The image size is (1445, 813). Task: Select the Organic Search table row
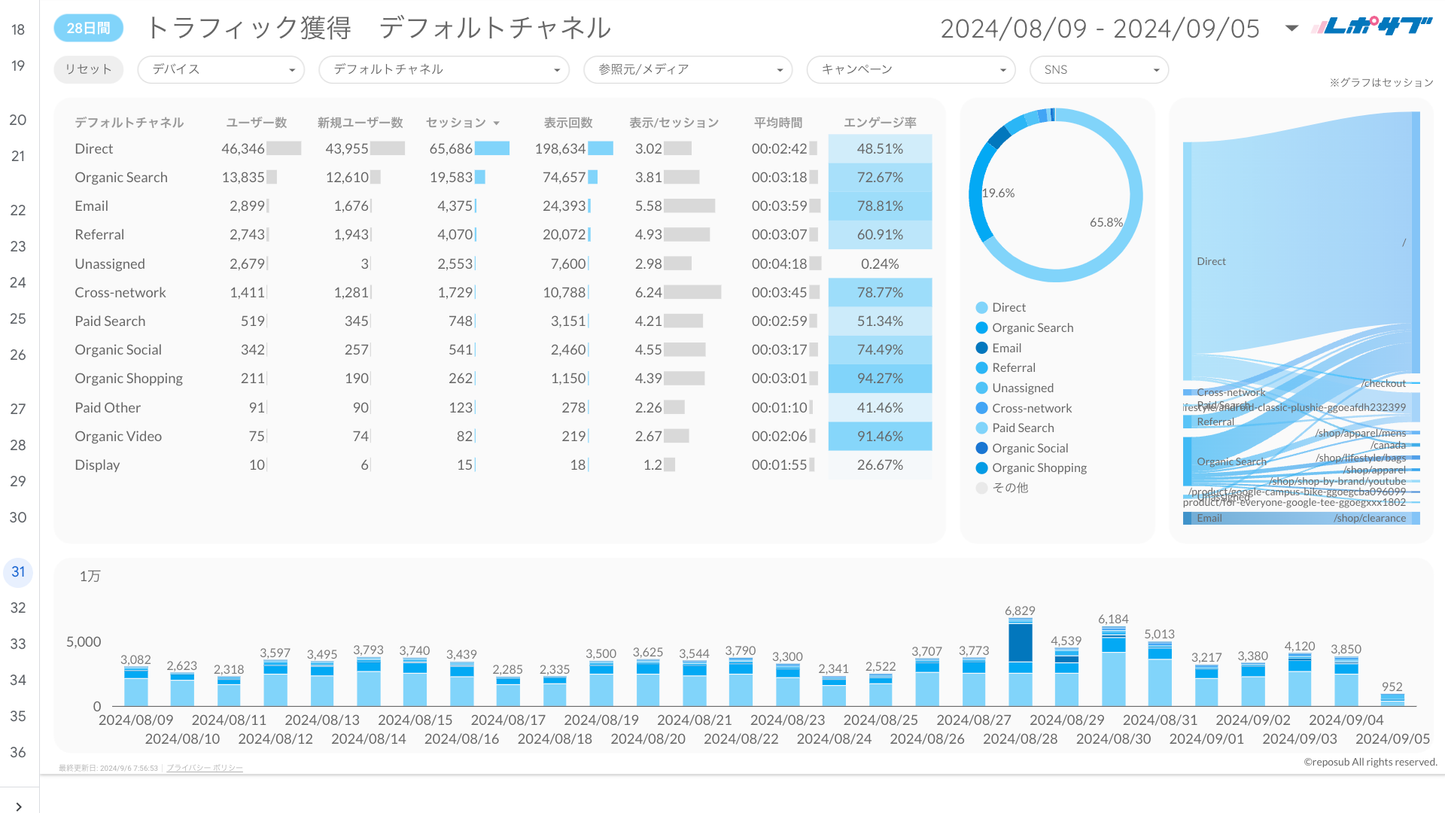(121, 177)
